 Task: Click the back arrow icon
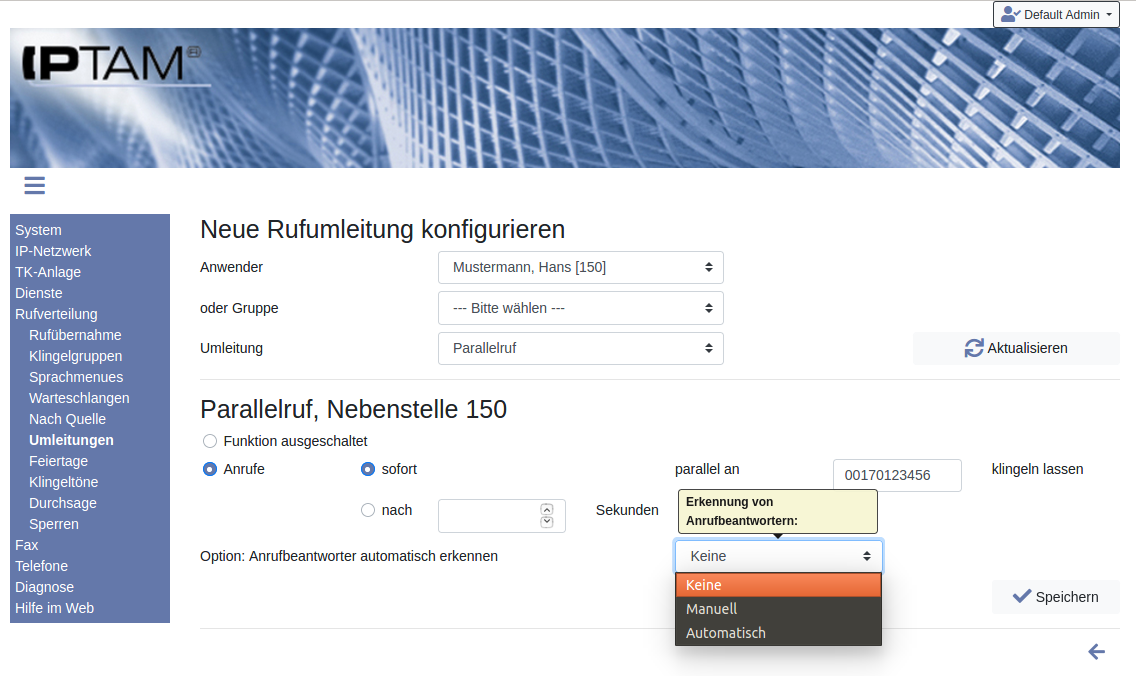click(1096, 652)
